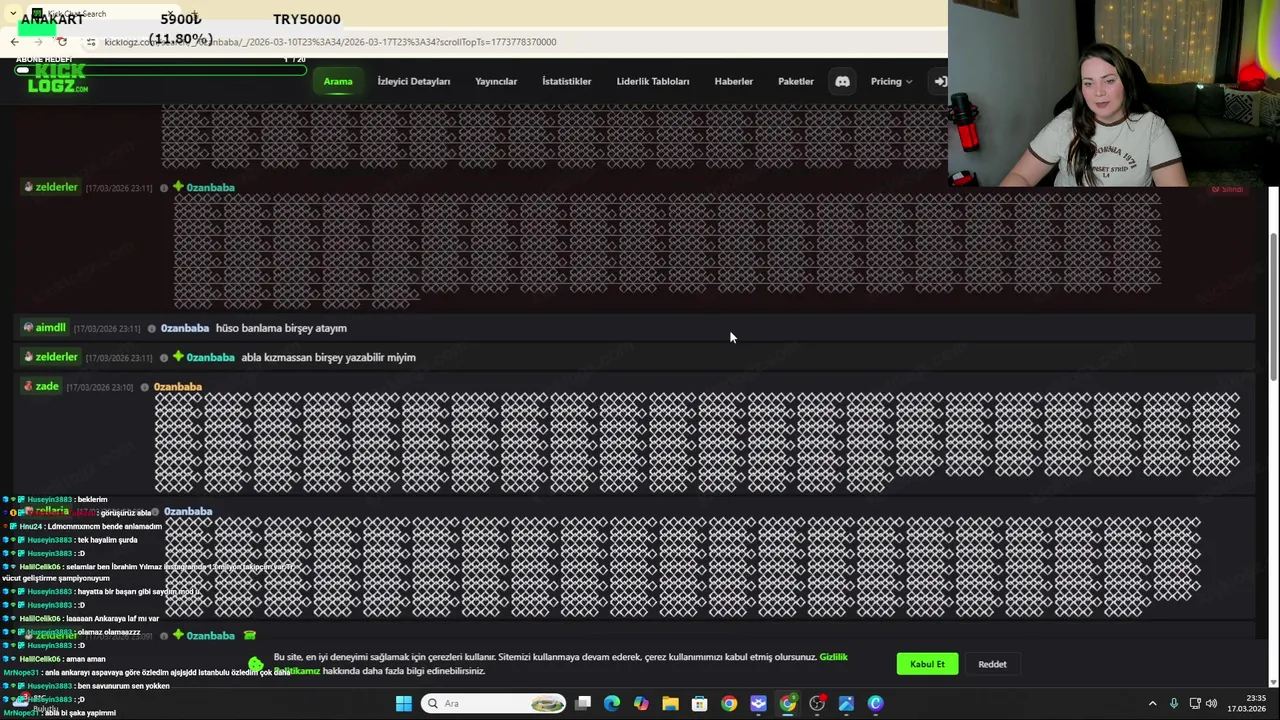1280x720 pixels.
Task: Open the first Chrome icon on the taskbar
Action: point(729,704)
